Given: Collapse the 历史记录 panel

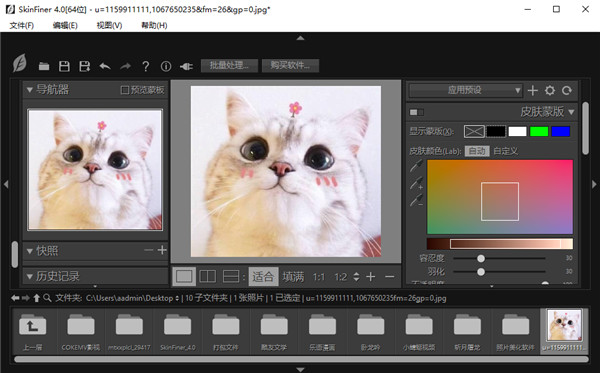Looking at the screenshot, I should click(29, 276).
